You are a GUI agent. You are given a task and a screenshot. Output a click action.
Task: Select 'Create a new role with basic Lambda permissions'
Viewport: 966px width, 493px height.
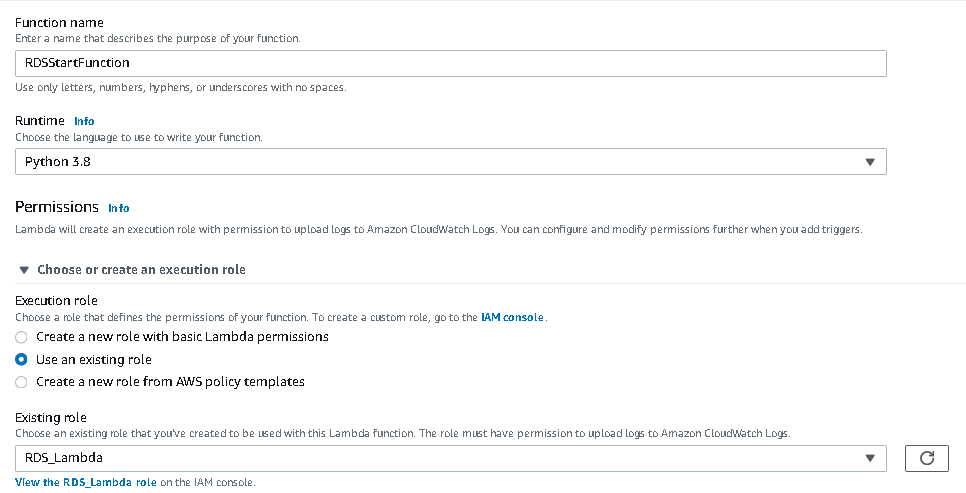pos(22,337)
